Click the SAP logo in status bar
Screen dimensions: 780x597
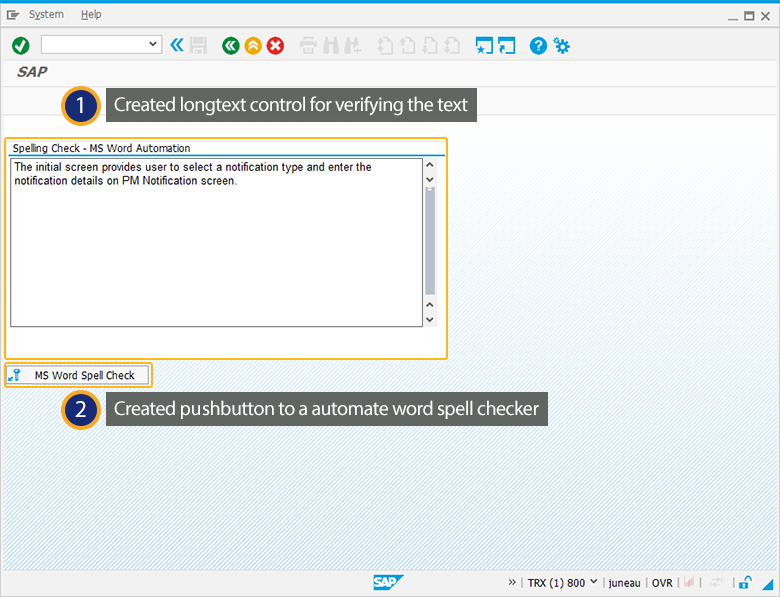[x=388, y=582]
